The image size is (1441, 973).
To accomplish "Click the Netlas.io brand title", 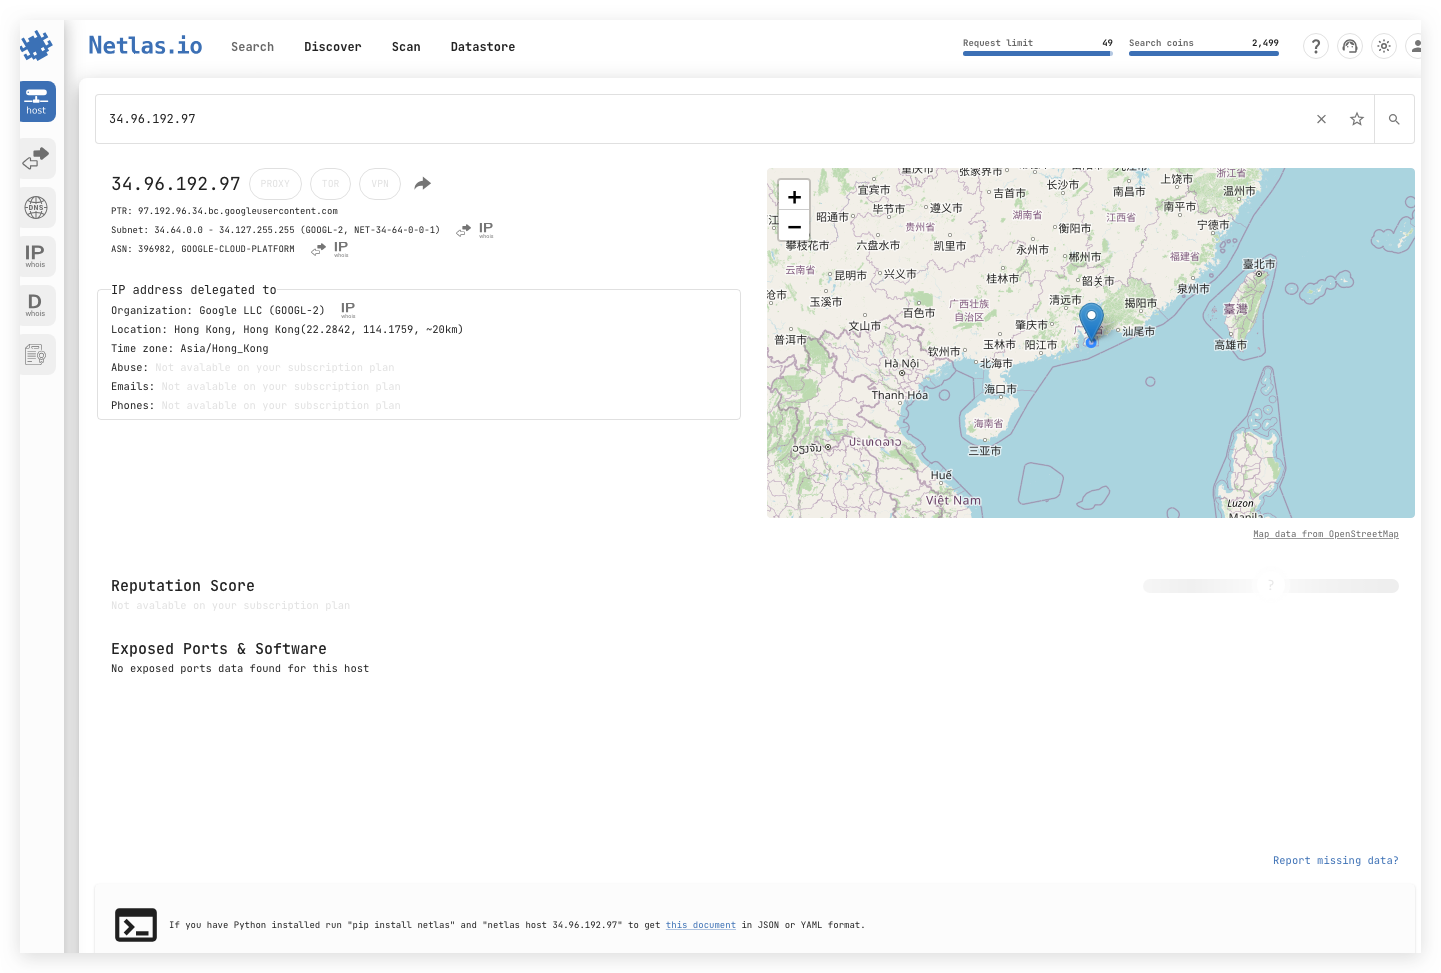I will tap(145, 46).
